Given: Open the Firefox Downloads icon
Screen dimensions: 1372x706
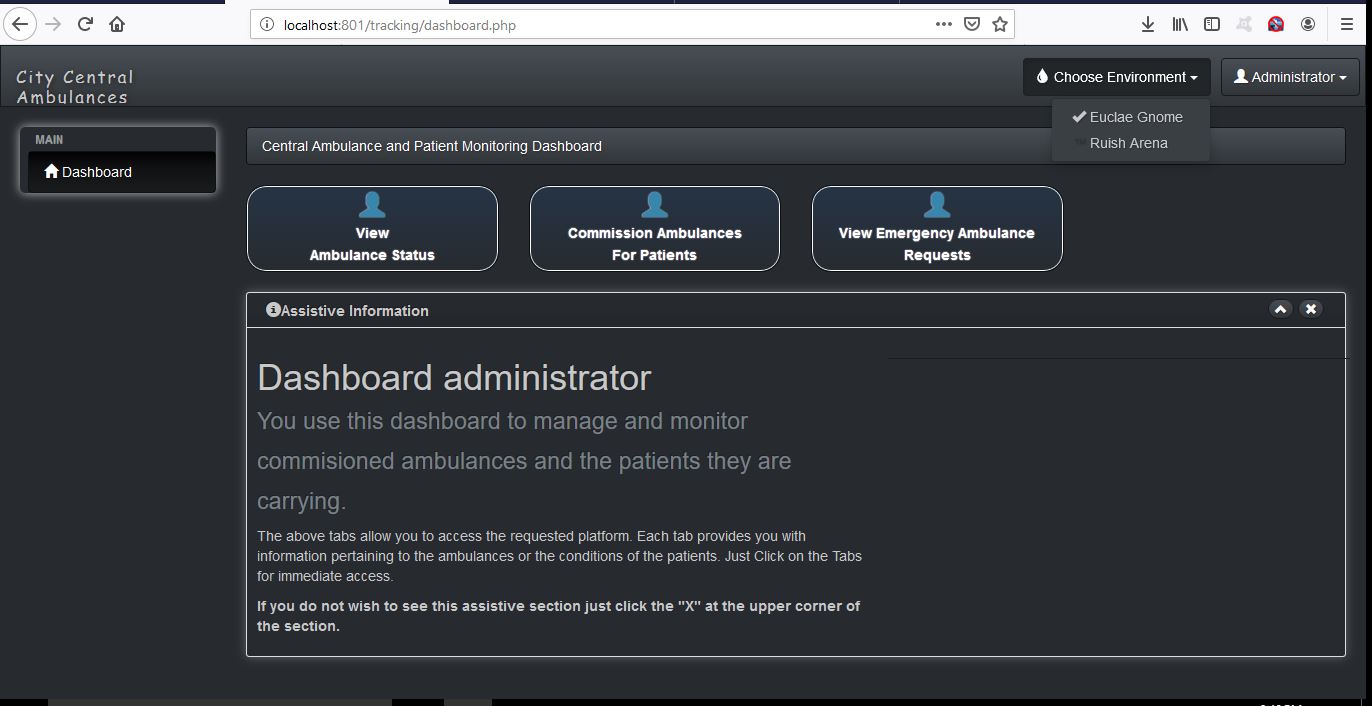Looking at the screenshot, I should [x=1147, y=24].
